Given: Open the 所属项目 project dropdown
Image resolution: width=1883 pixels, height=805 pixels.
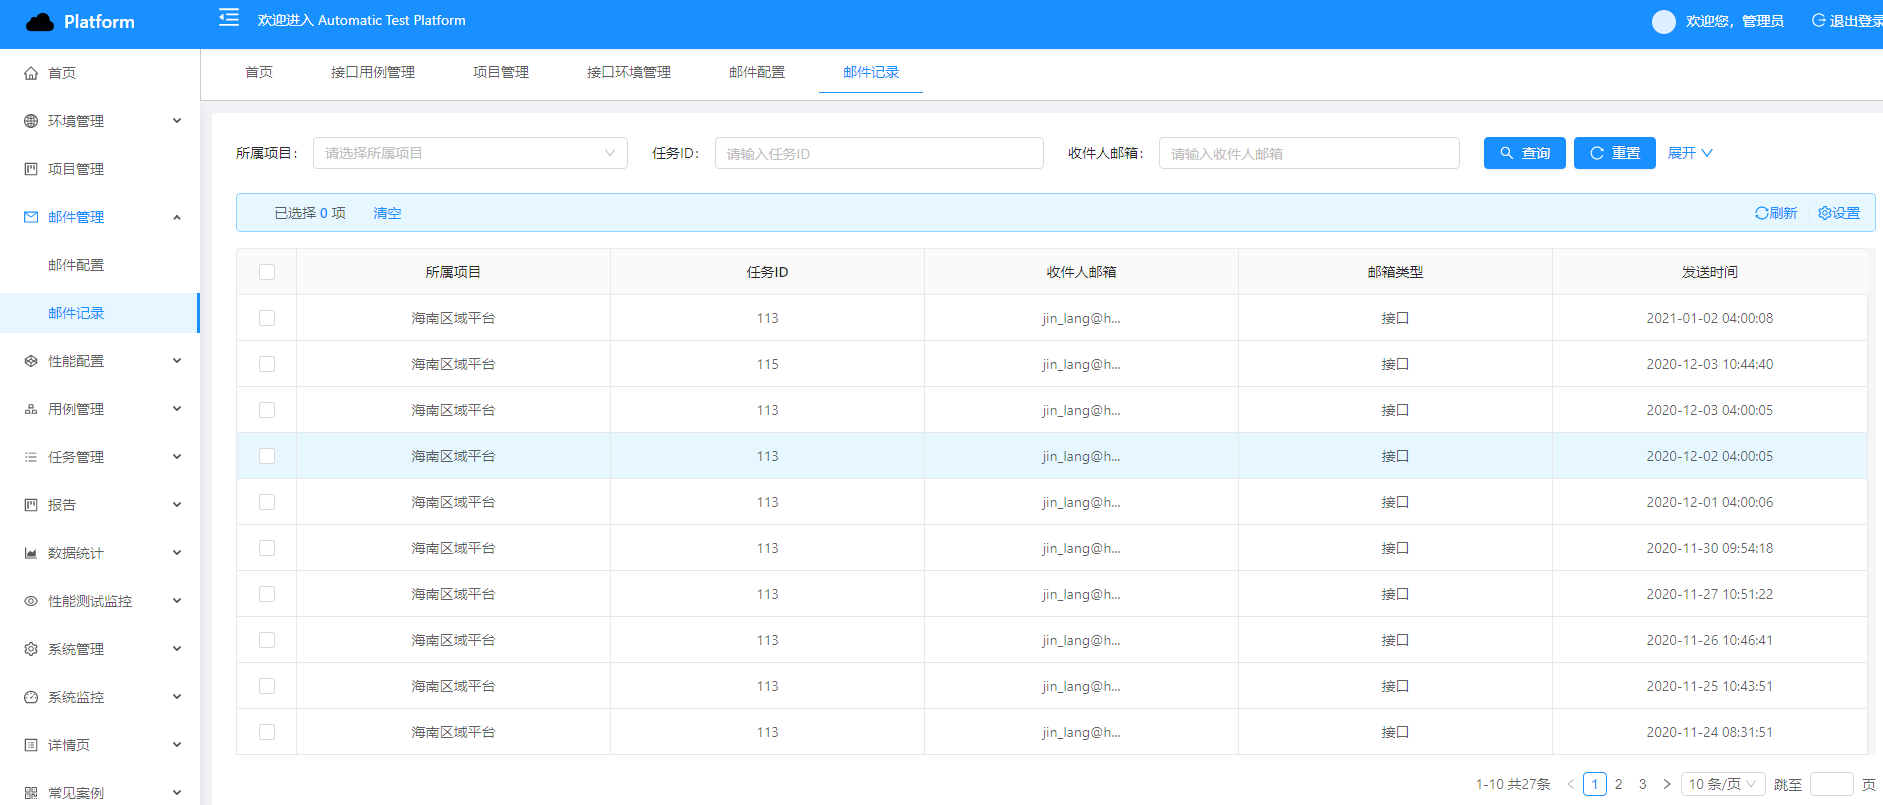Looking at the screenshot, I should 470,153.
